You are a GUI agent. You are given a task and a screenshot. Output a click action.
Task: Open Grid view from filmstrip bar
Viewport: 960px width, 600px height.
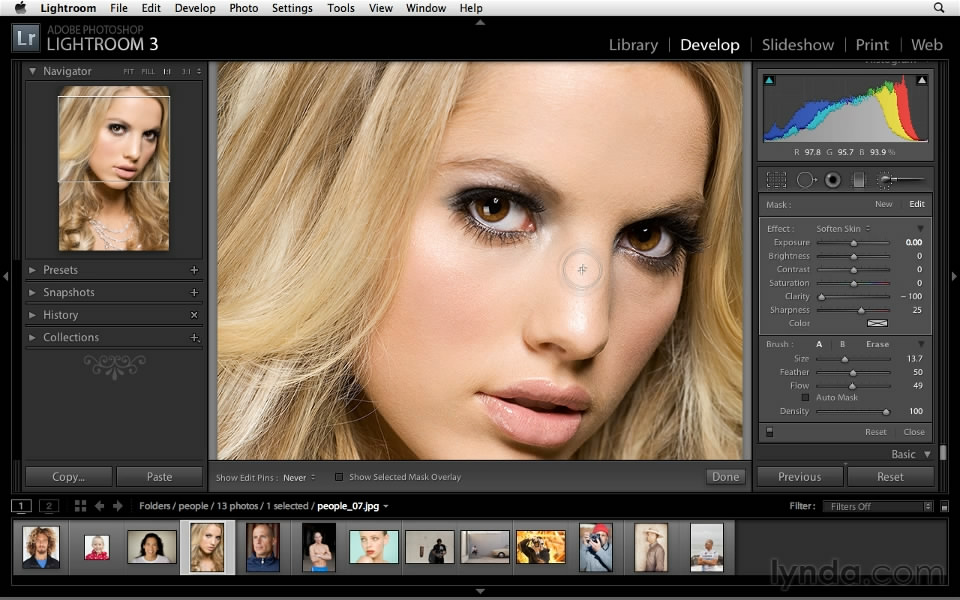point(80,506)
